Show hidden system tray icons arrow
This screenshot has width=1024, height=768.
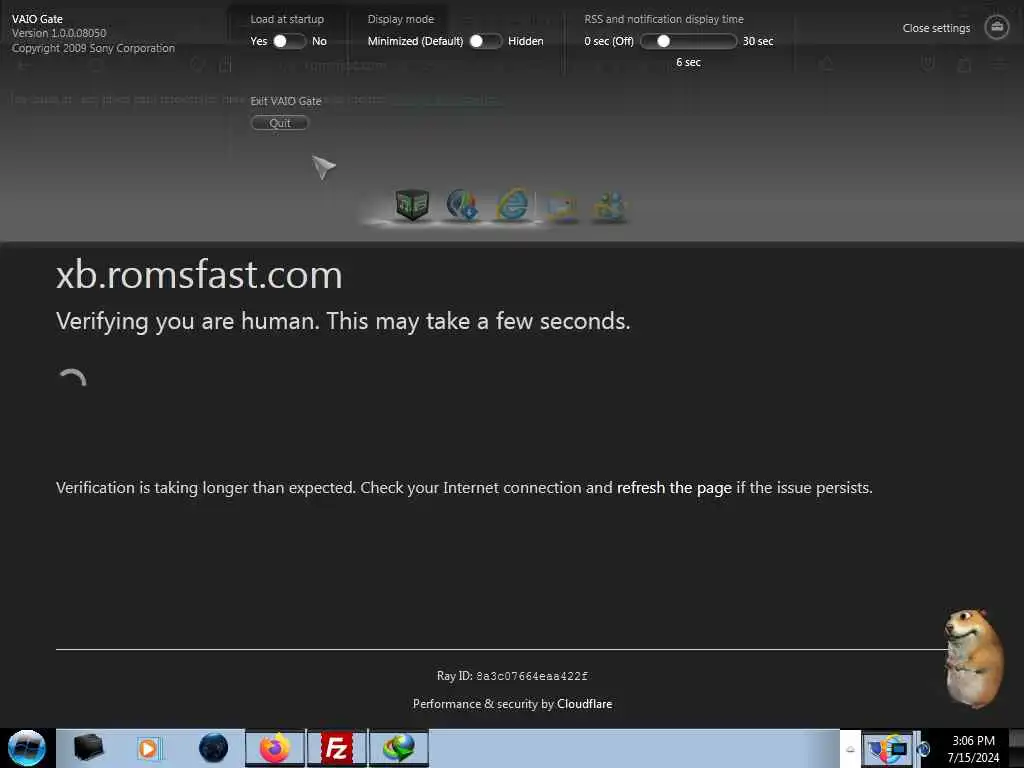850,749
